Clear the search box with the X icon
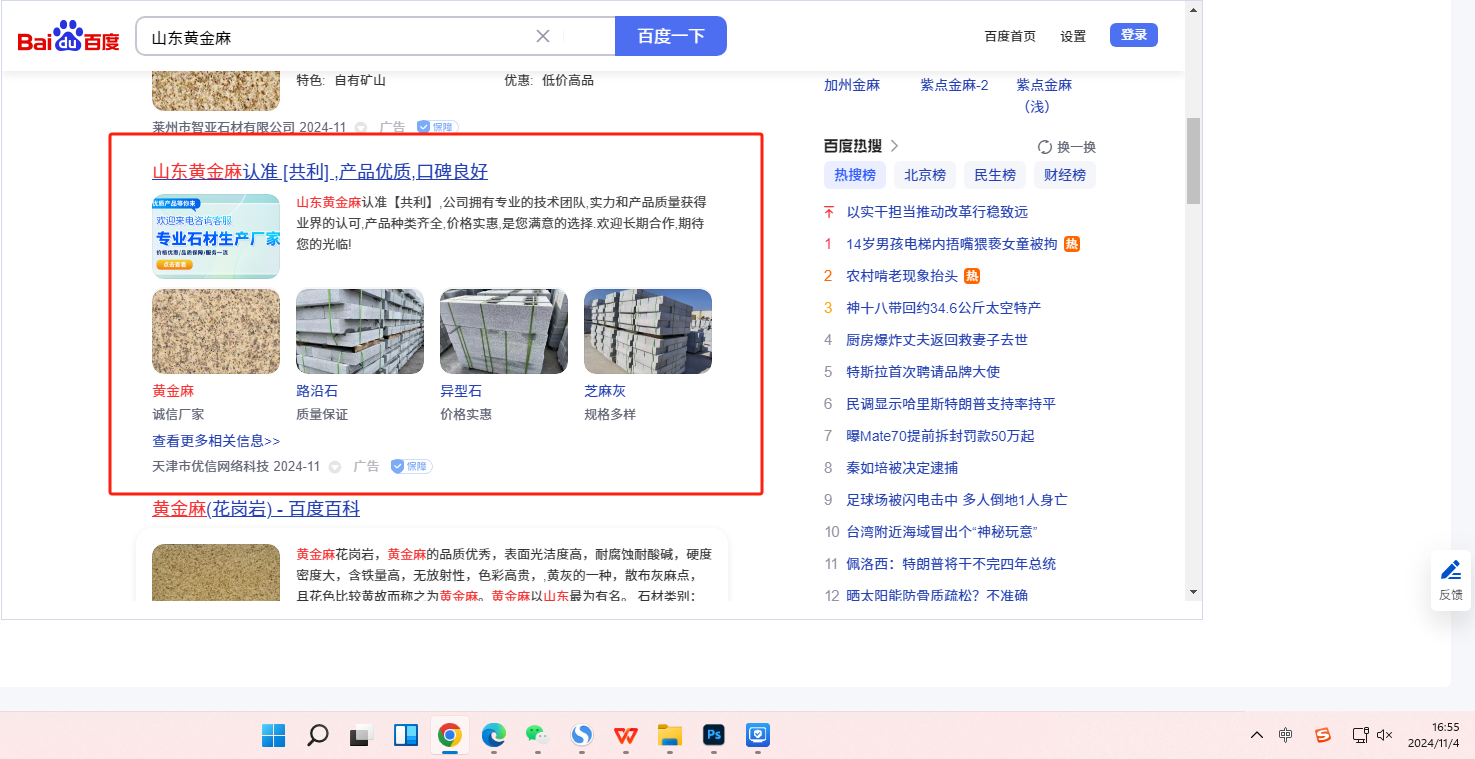The image size is (1475, 759). pyautogui.click(x=543, y=36)
